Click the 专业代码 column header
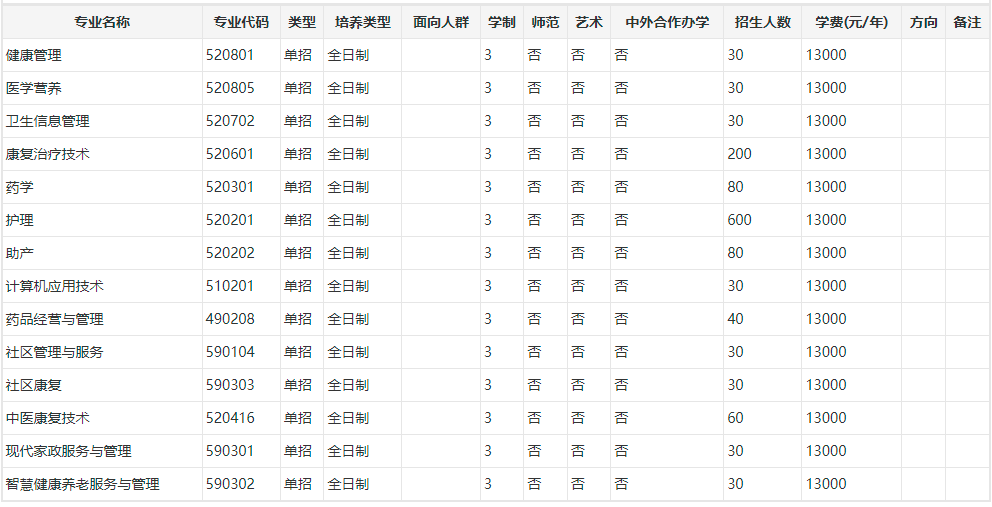This screenshot has height=507, width=992. pos(241,22)
